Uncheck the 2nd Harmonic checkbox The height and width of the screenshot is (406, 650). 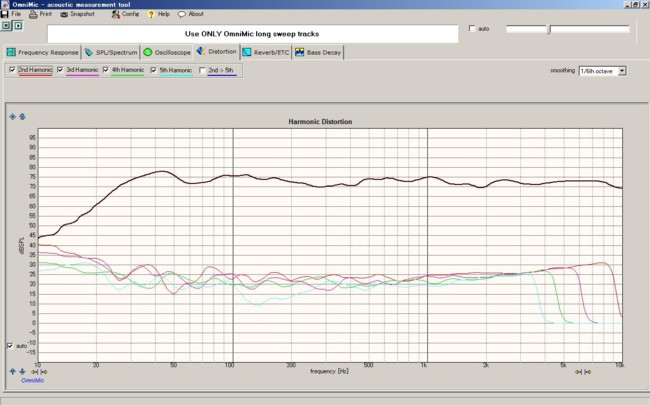12,70
